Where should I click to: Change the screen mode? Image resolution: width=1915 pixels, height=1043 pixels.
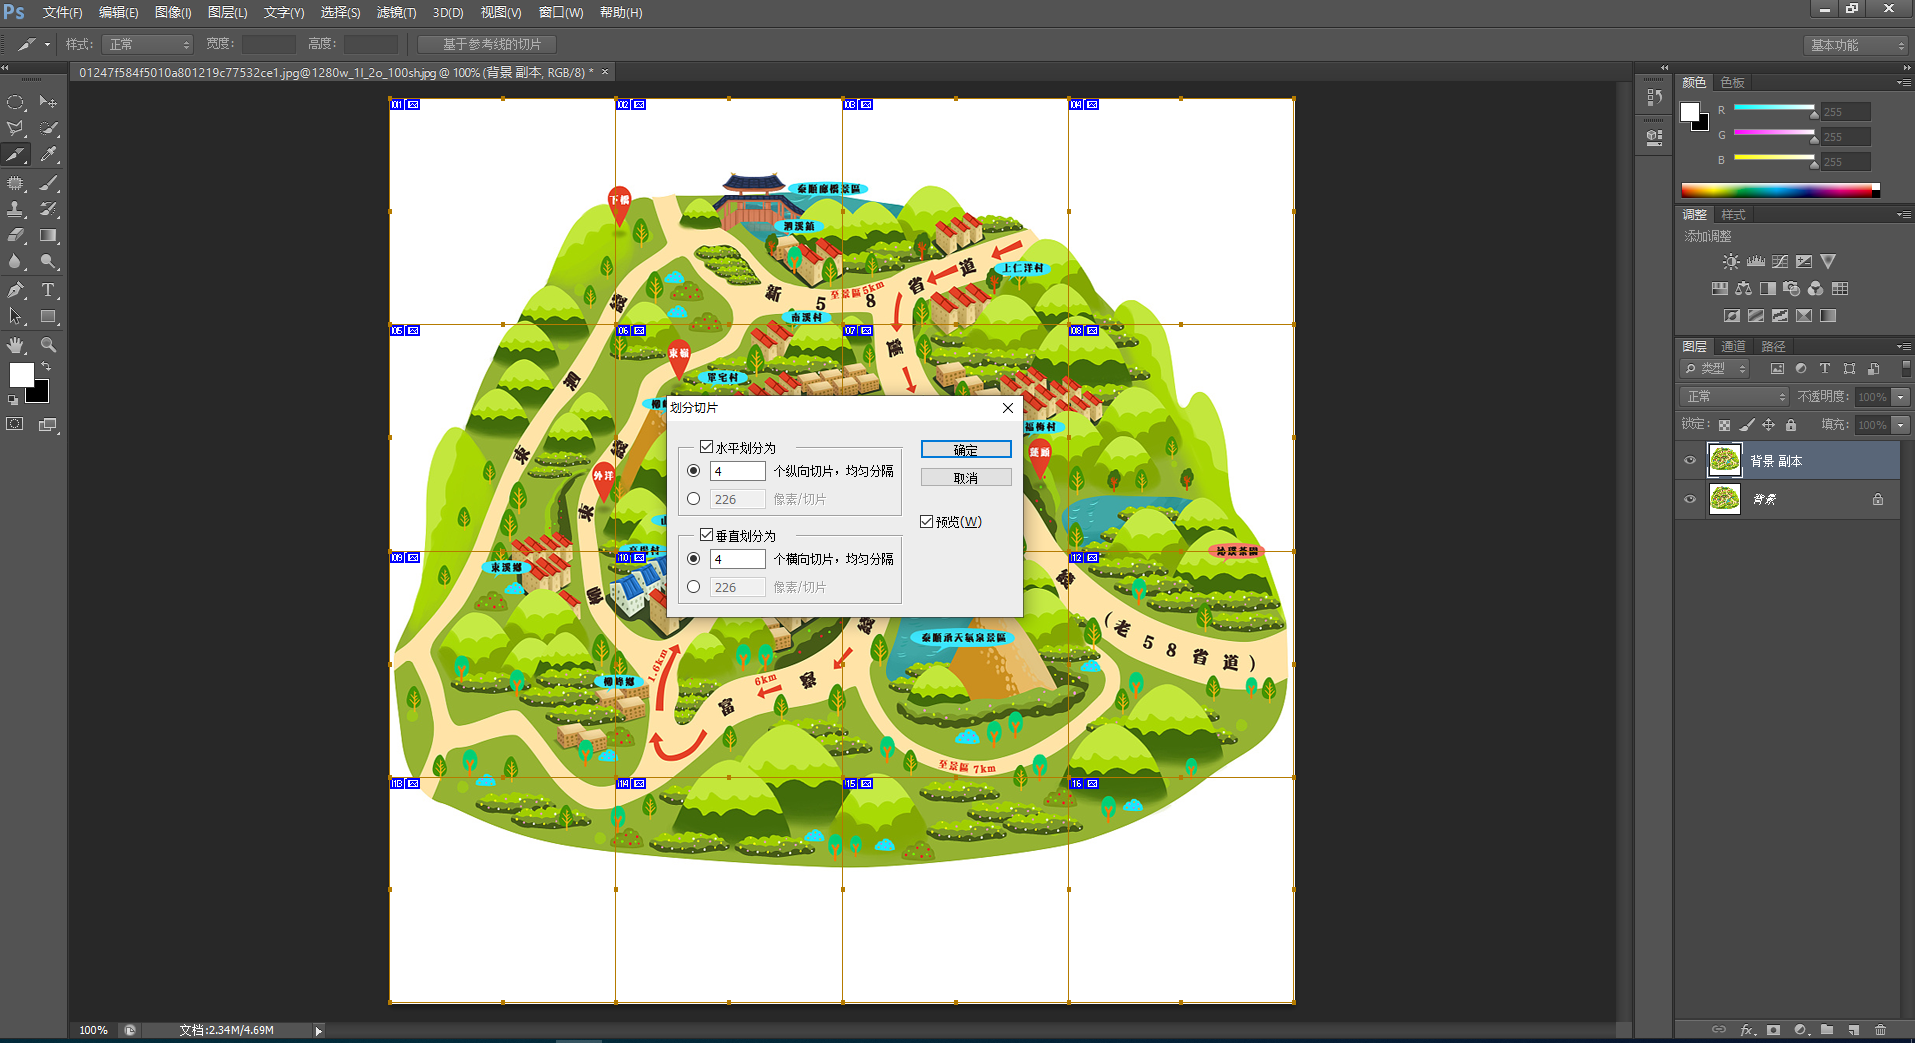click(48, 424)
